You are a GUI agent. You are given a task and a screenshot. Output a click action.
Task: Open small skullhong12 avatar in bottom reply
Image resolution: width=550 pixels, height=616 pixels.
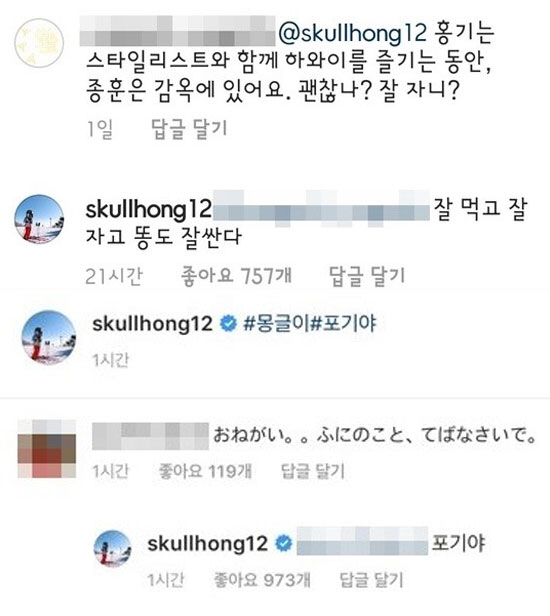click(112, 549)
